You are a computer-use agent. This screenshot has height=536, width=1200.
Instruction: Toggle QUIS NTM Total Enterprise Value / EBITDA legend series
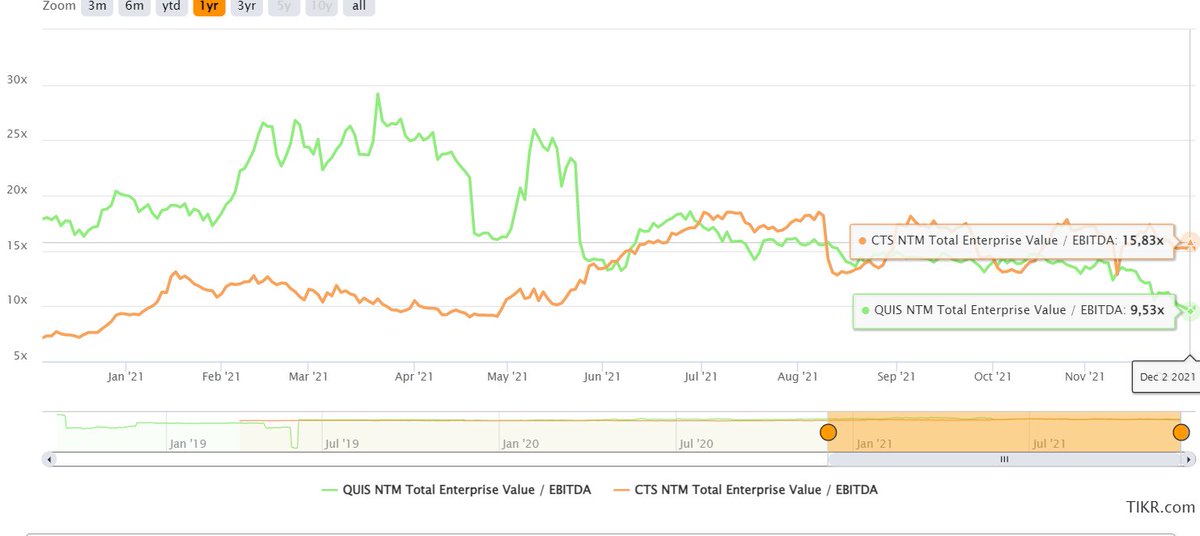456,489
